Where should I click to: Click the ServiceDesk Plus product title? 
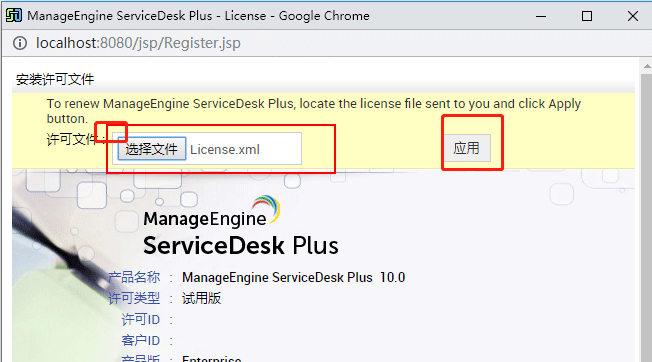[240, 246]
